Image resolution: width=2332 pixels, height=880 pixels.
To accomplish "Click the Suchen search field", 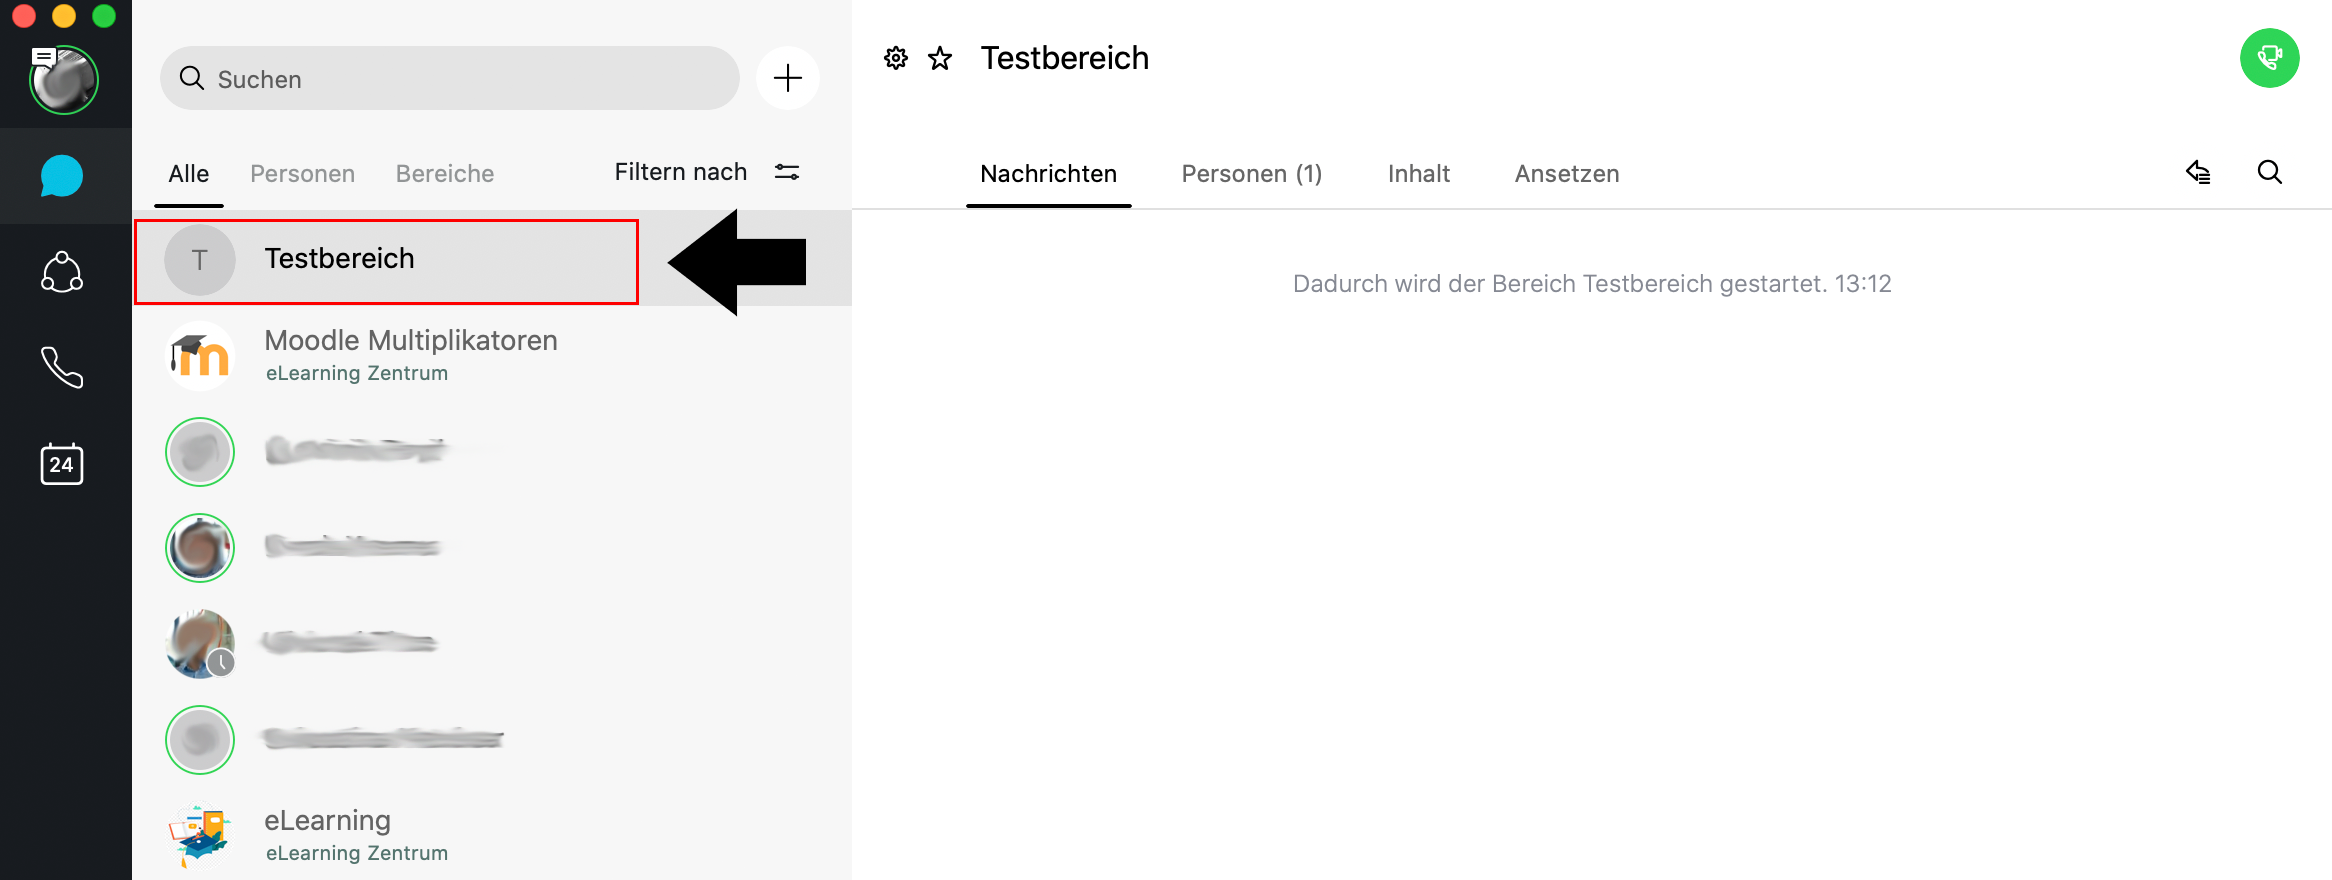I will coord(450,78).
